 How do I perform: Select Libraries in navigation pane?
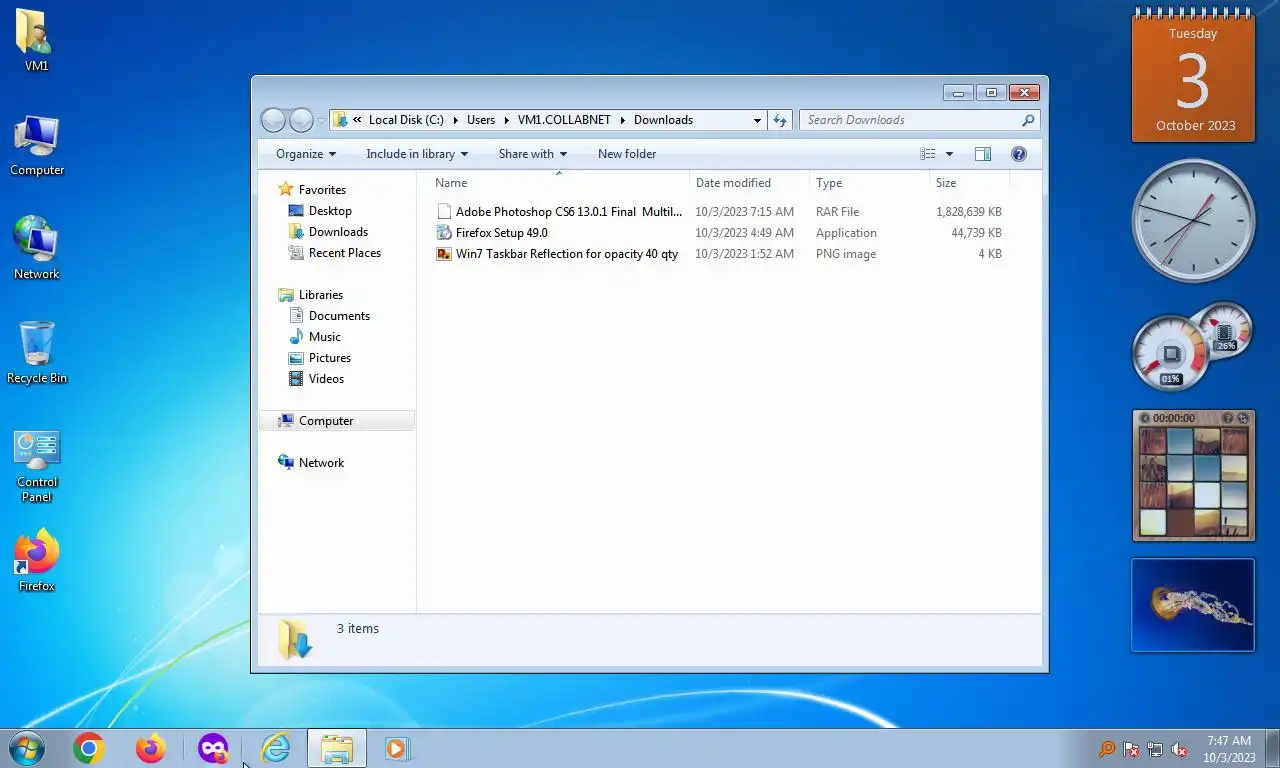(320, 295)
